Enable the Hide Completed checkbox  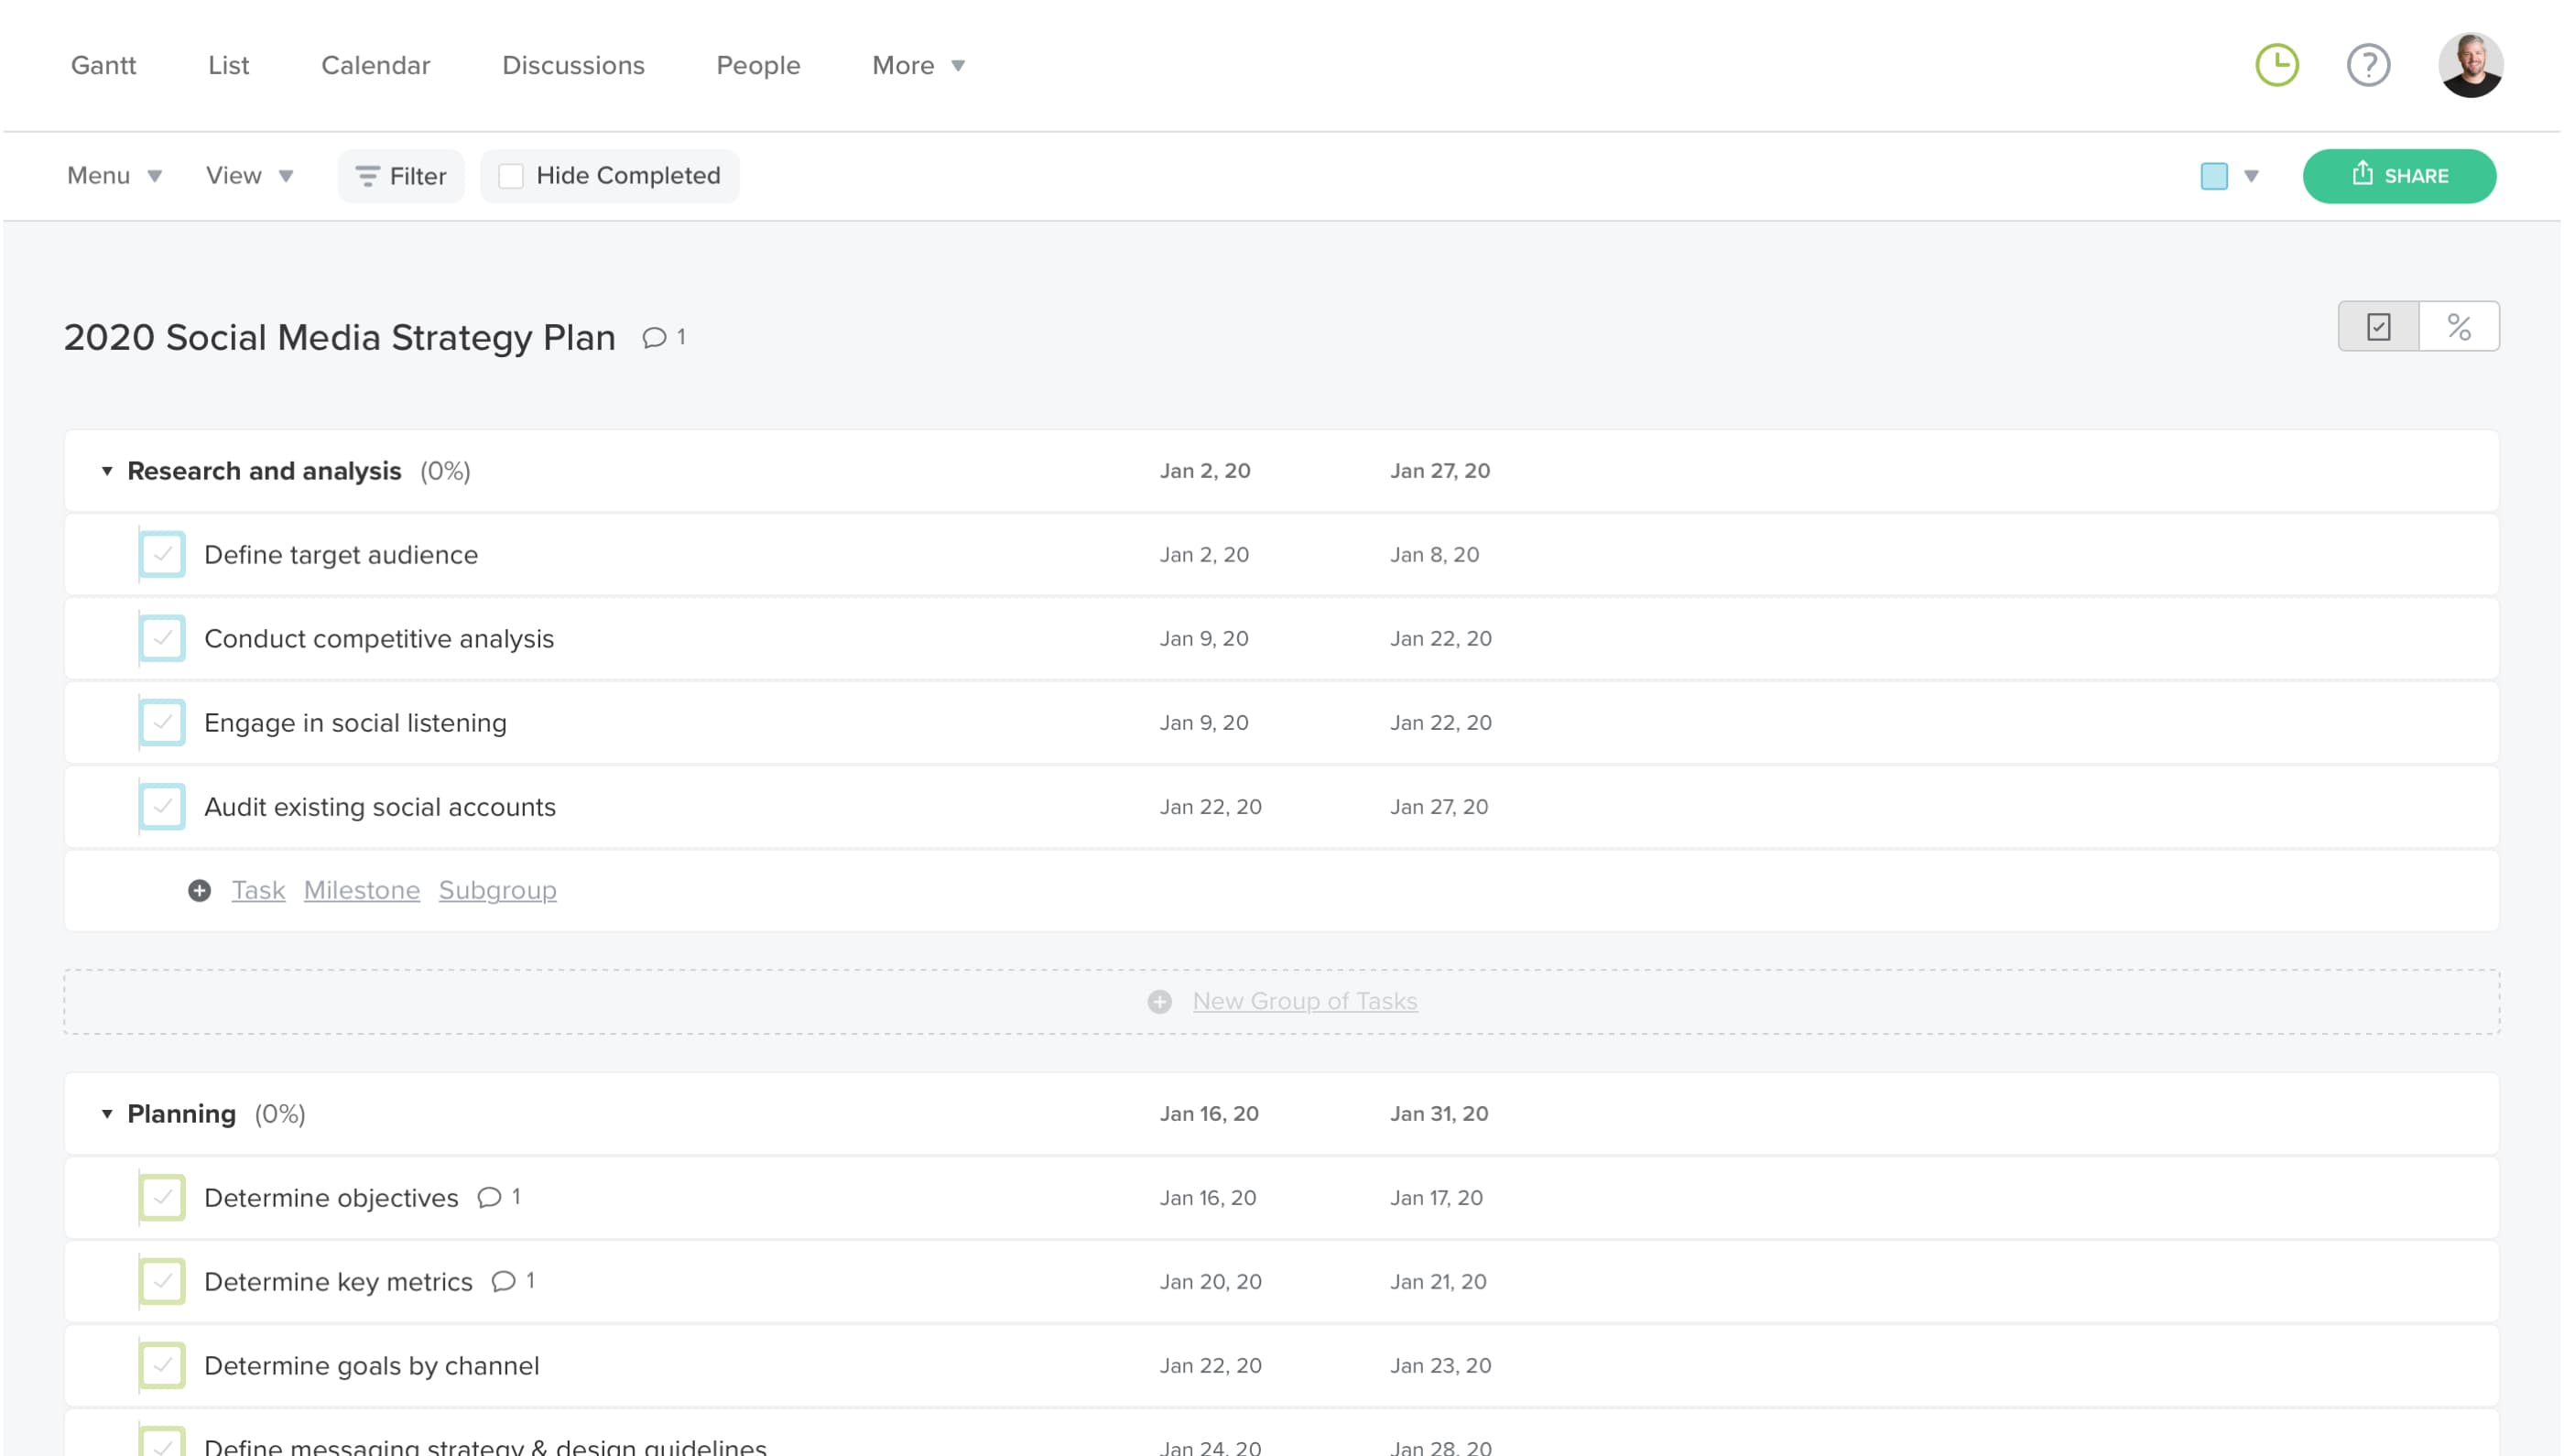[511, 176]
